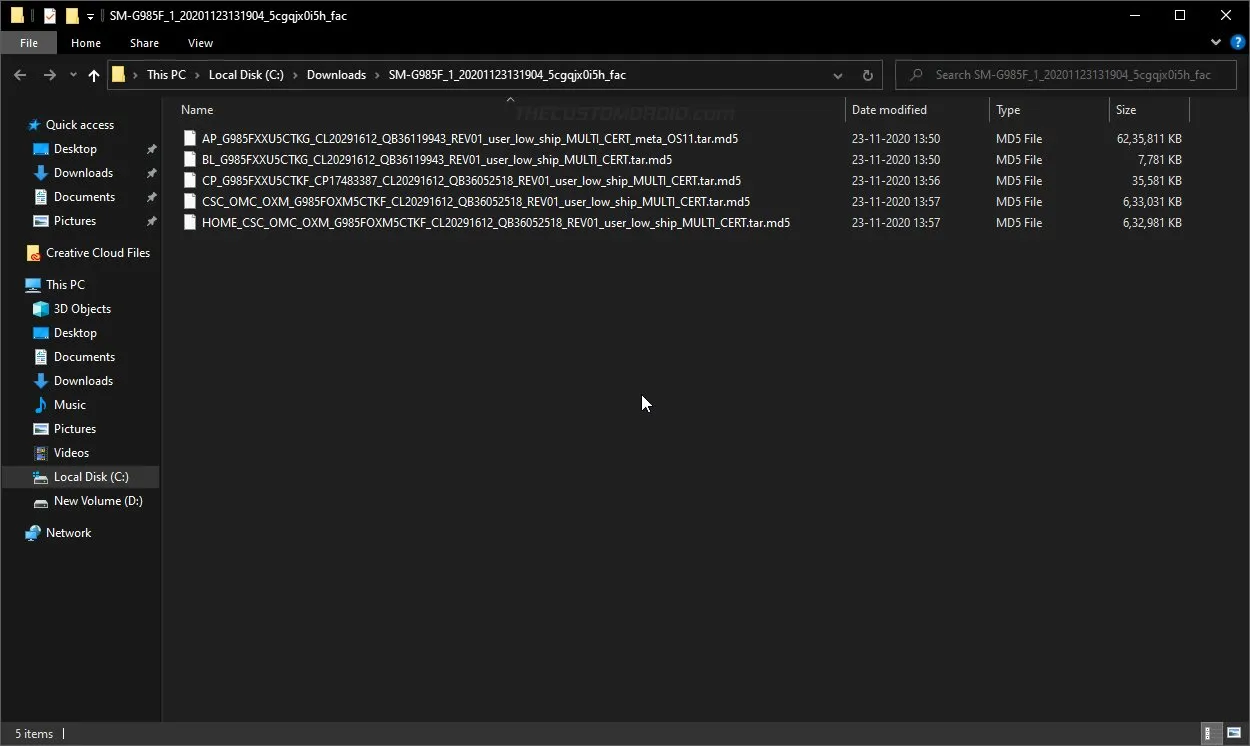Open the address bar history dropdown

coord(838,74)
